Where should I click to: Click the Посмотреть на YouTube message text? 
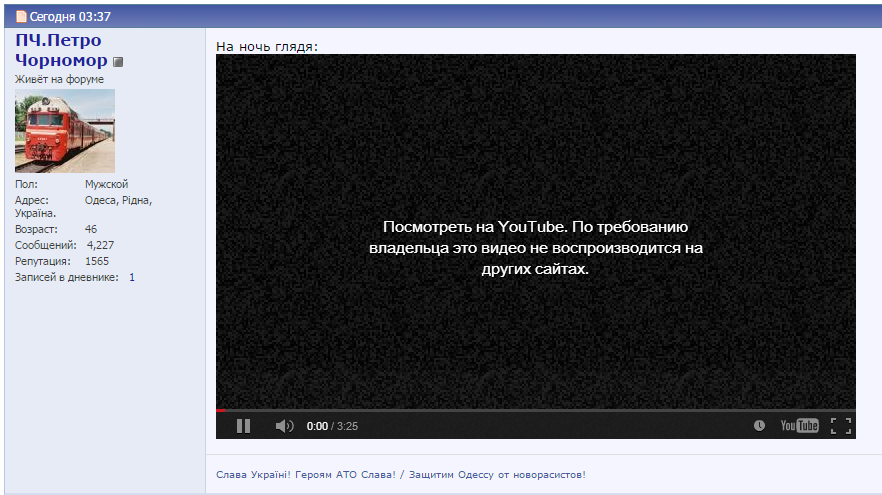[536, 248]
